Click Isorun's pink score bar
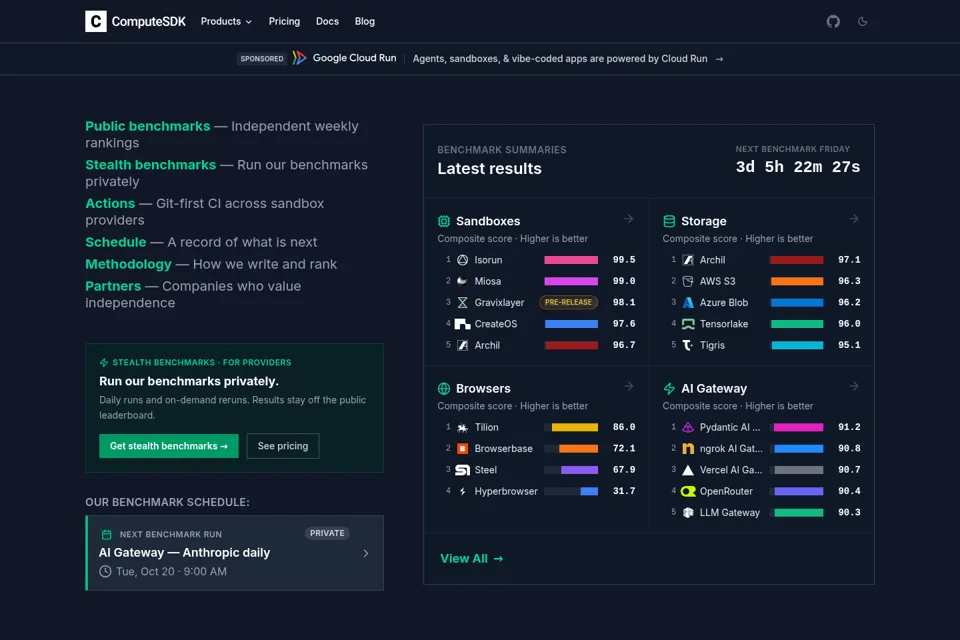 pos(571,260)
